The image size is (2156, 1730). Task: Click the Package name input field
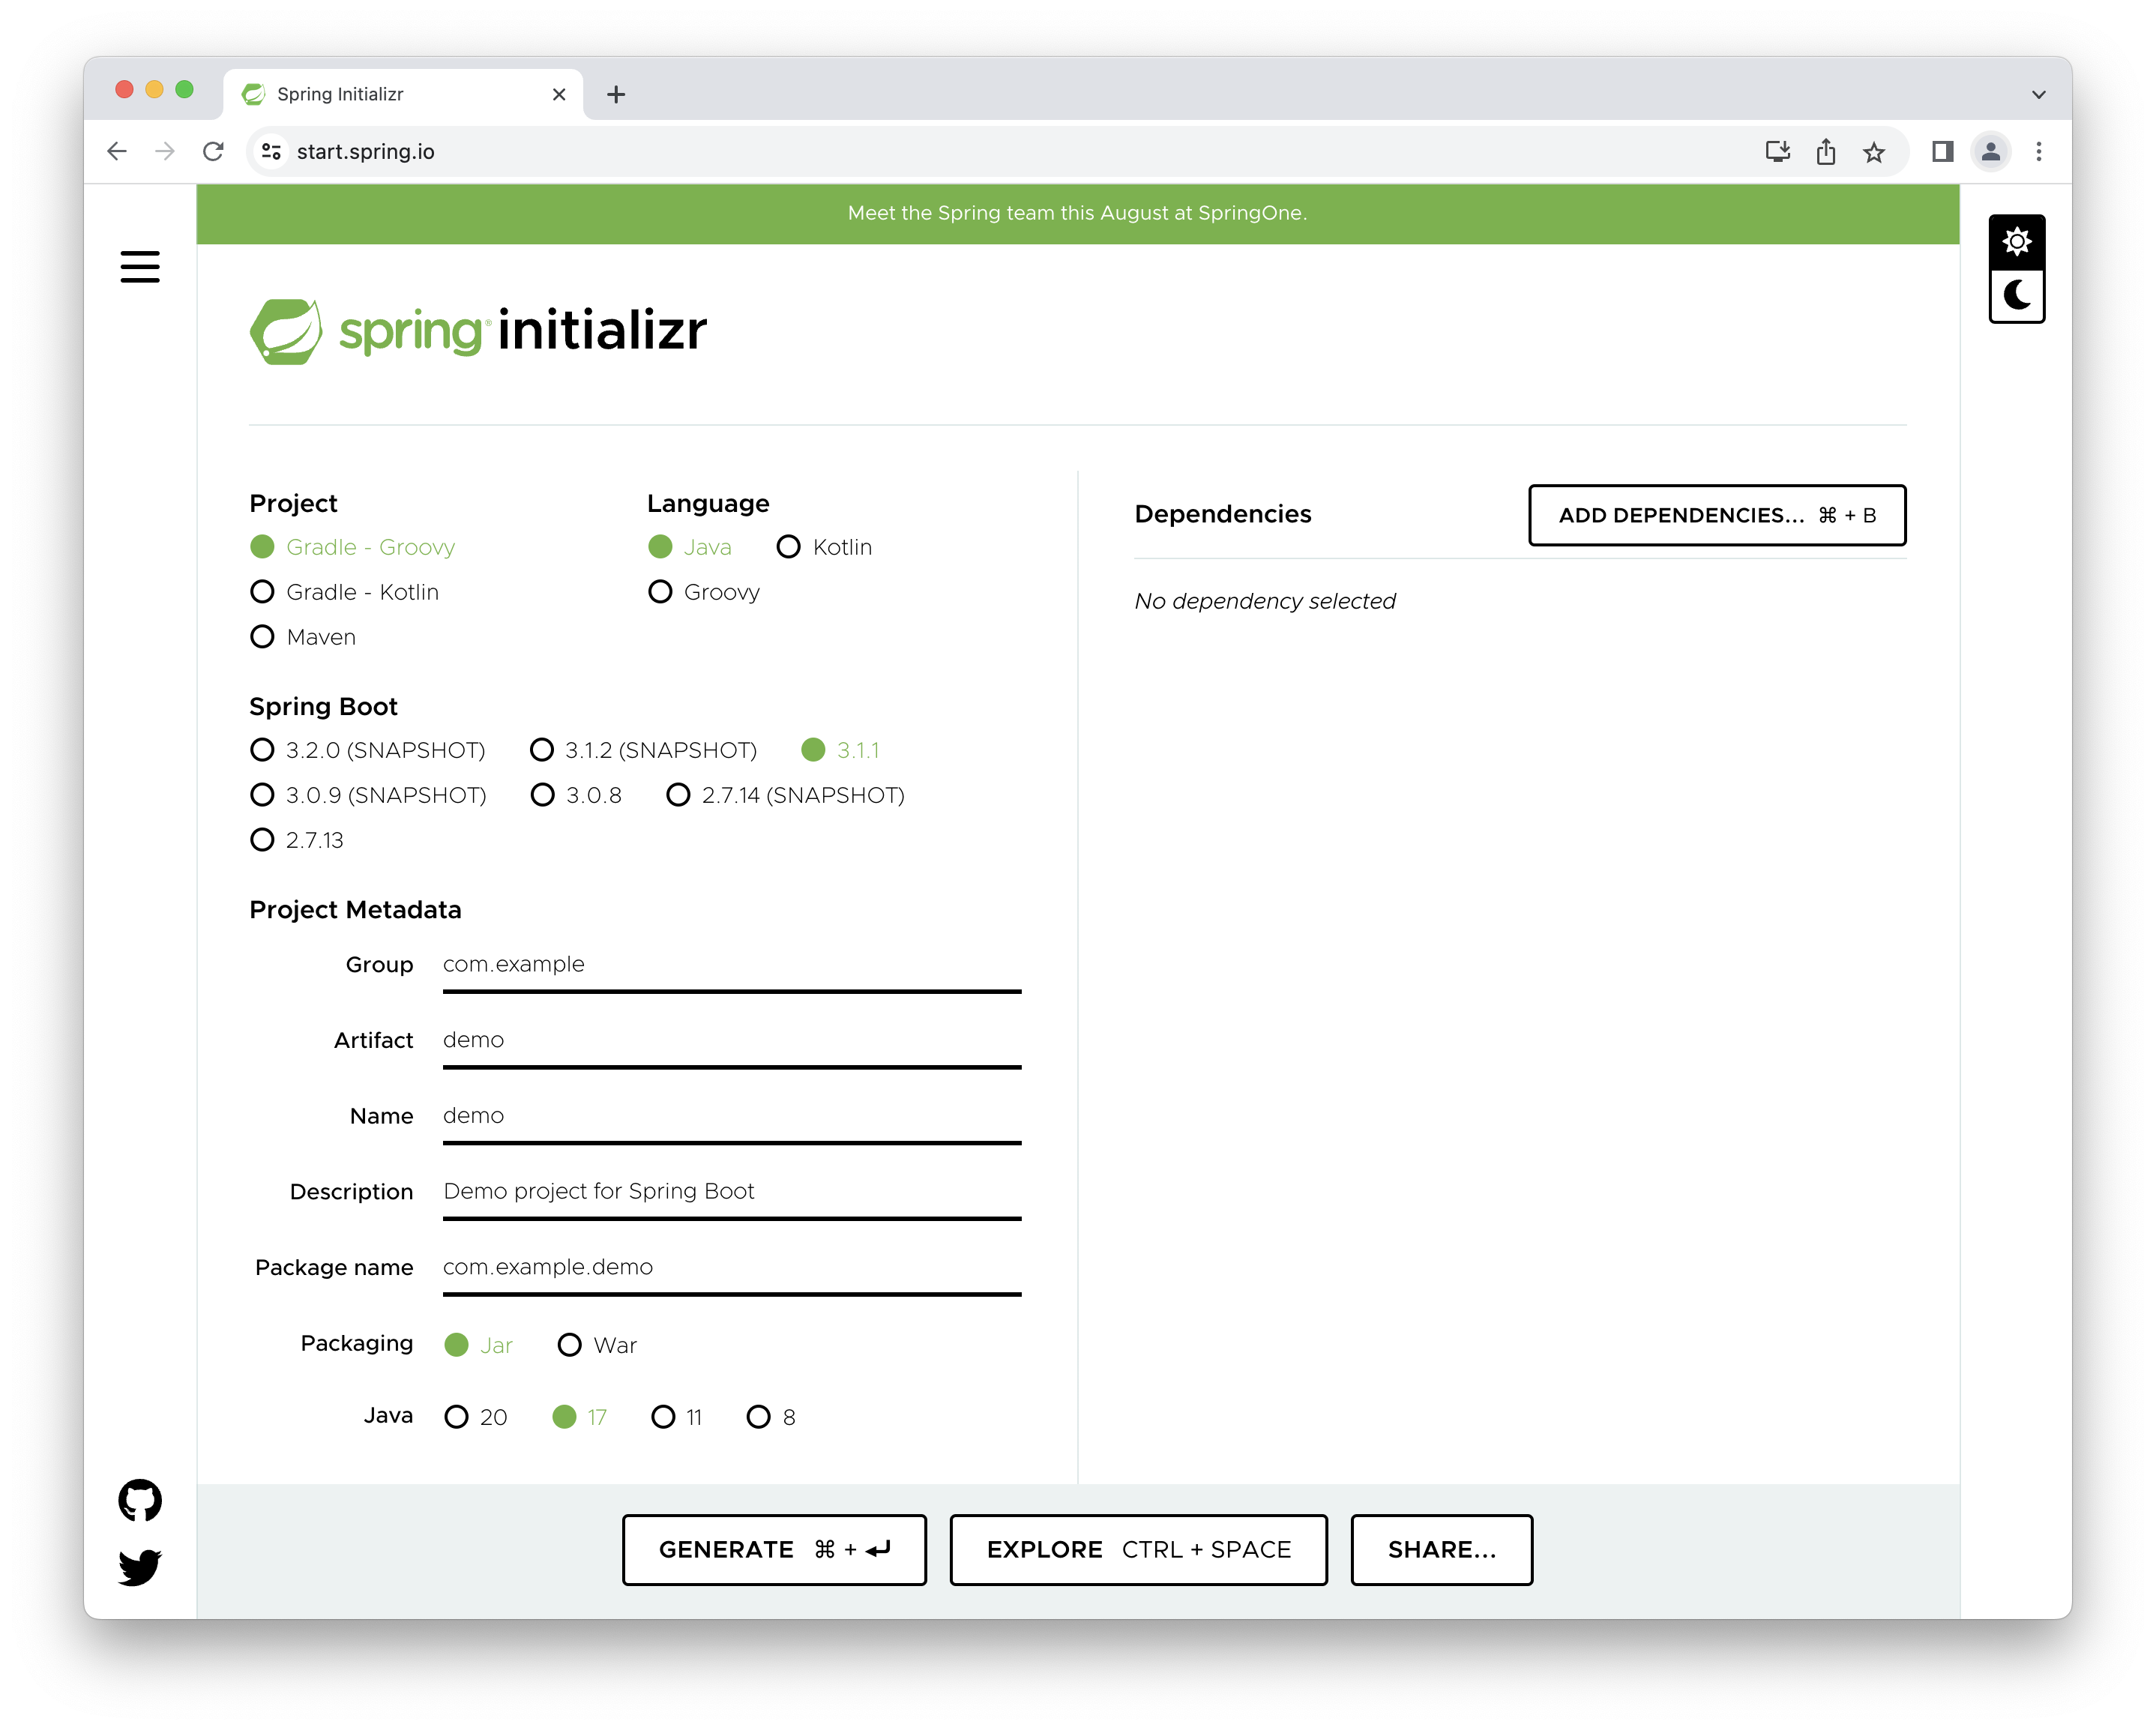tap(732, 1268)
